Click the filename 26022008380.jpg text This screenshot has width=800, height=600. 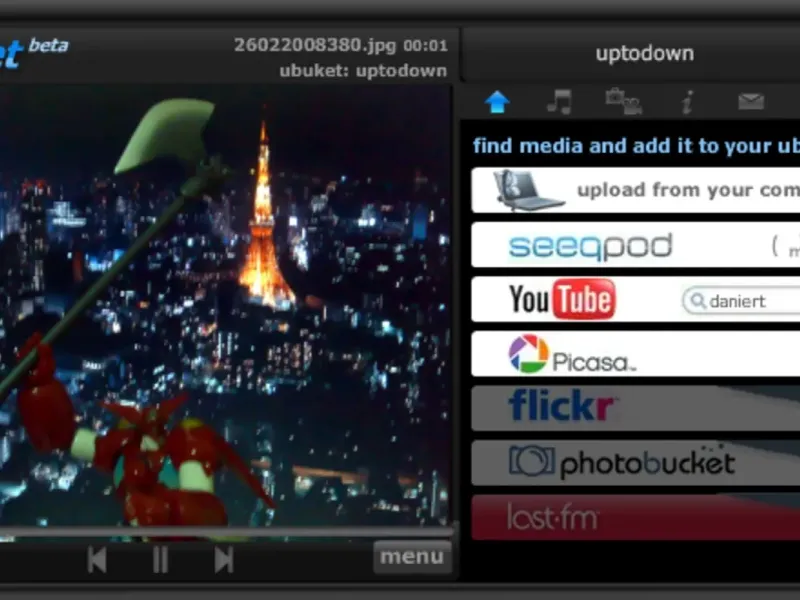click(315, 45)
